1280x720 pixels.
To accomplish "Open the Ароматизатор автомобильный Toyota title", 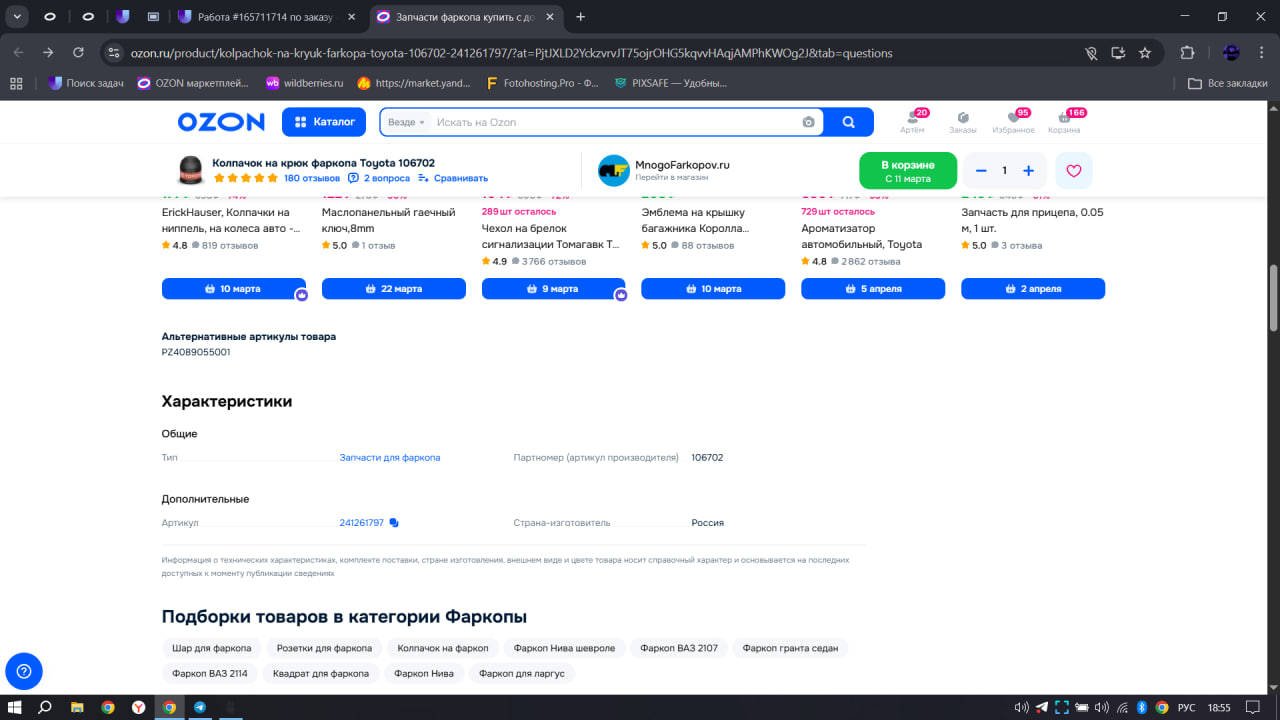I will click(x=862, y=236).
